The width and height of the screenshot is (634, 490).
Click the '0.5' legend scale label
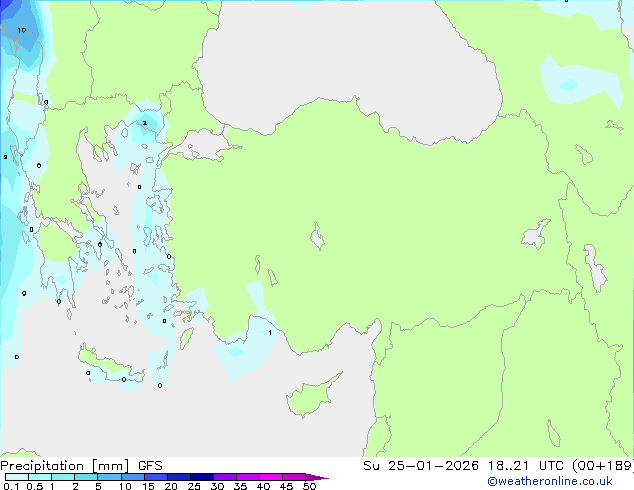35,486
